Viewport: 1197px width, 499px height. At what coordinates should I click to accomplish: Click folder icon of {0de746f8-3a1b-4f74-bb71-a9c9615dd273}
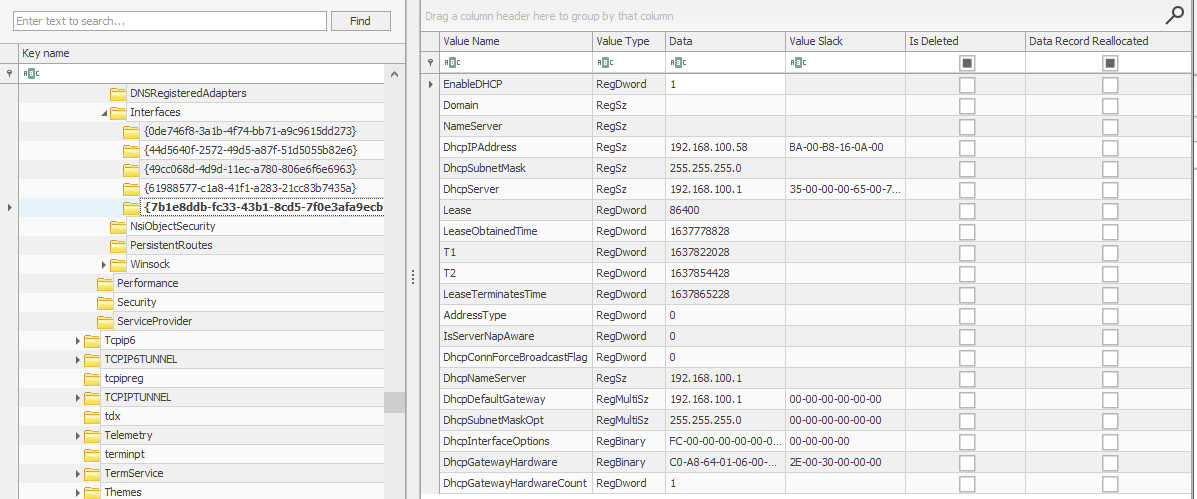(x=131, y=132)
